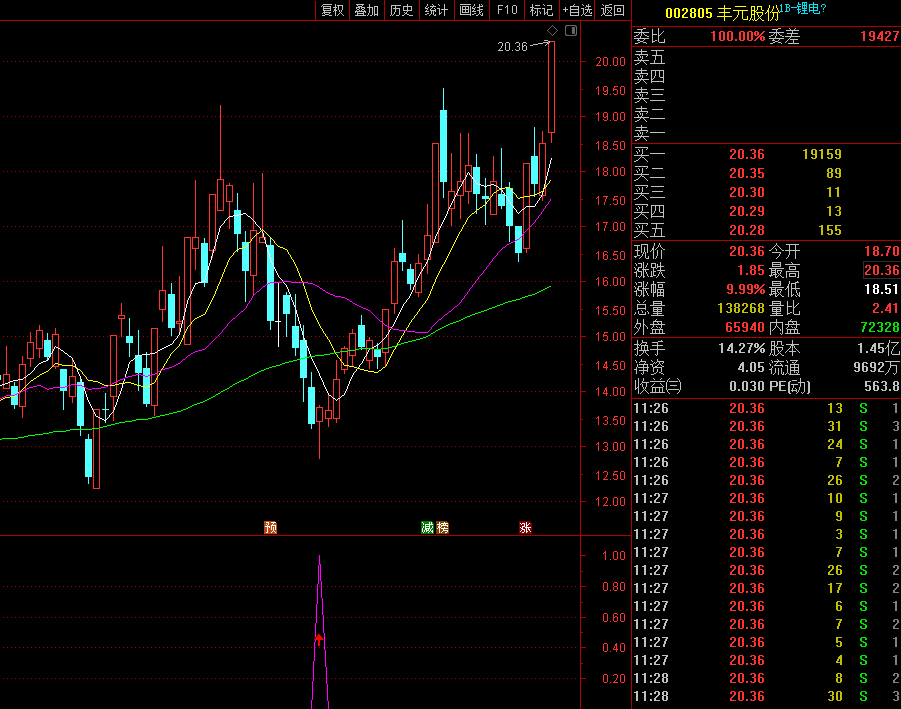The width and height of the screenshot is (901, 709).
Task: Click the 量比 2.41 value
Action: (x=885, y=309)
